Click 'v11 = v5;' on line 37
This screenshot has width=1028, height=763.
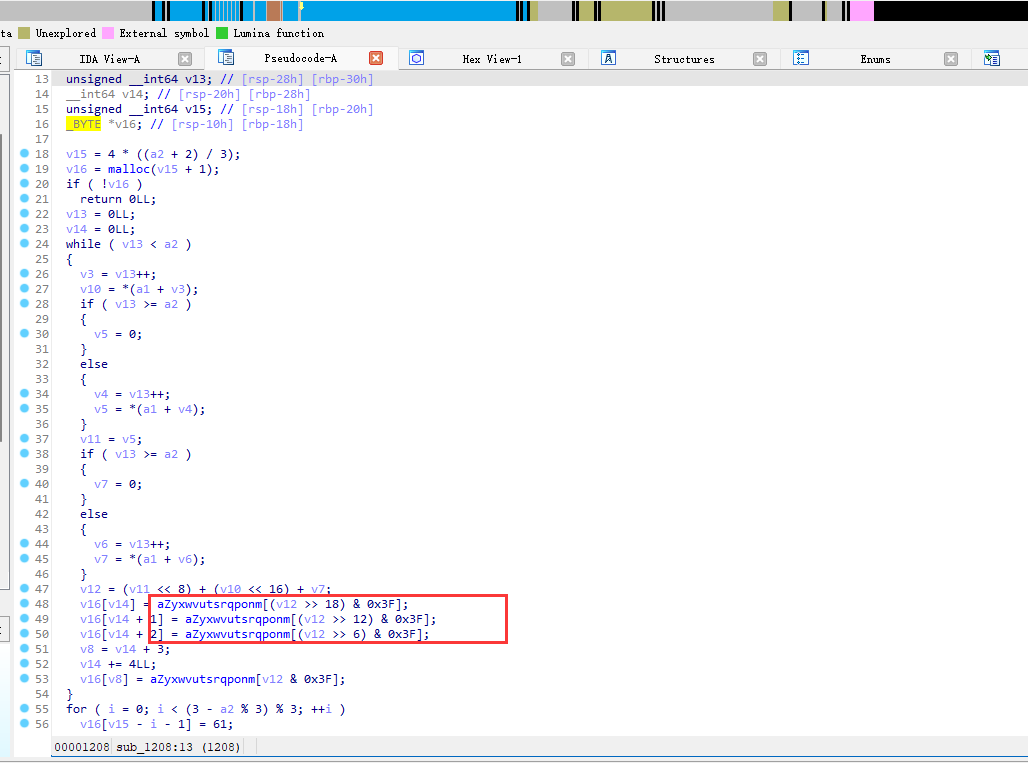111,439
